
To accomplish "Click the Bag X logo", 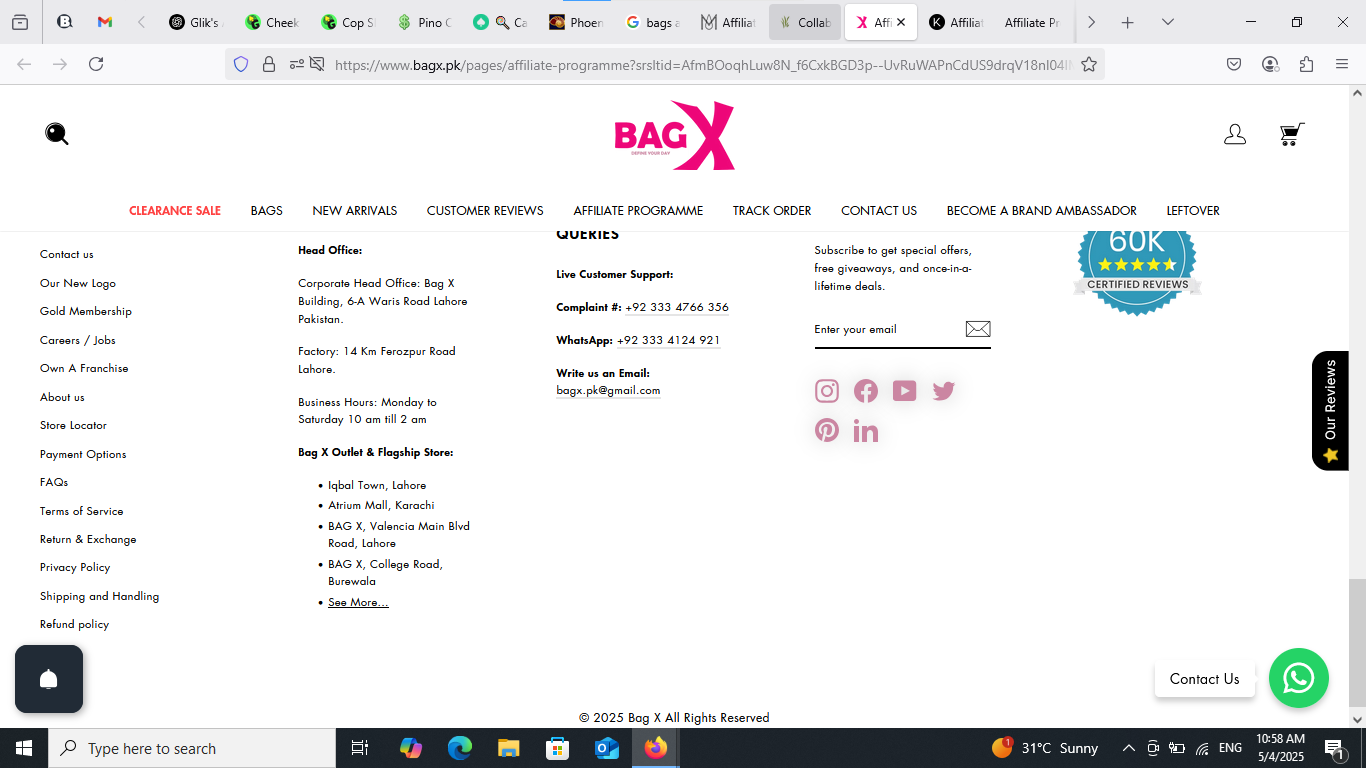I will 675,135.
